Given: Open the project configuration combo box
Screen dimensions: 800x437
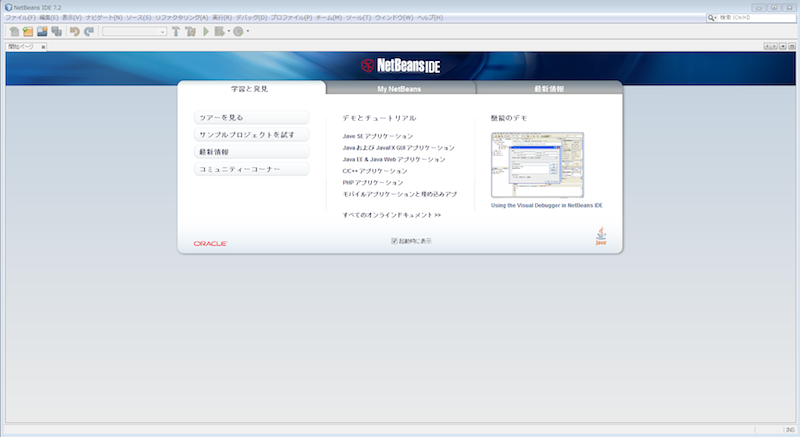Looking at the screenshot, I should pyautogui.click(x=134, y=32).
